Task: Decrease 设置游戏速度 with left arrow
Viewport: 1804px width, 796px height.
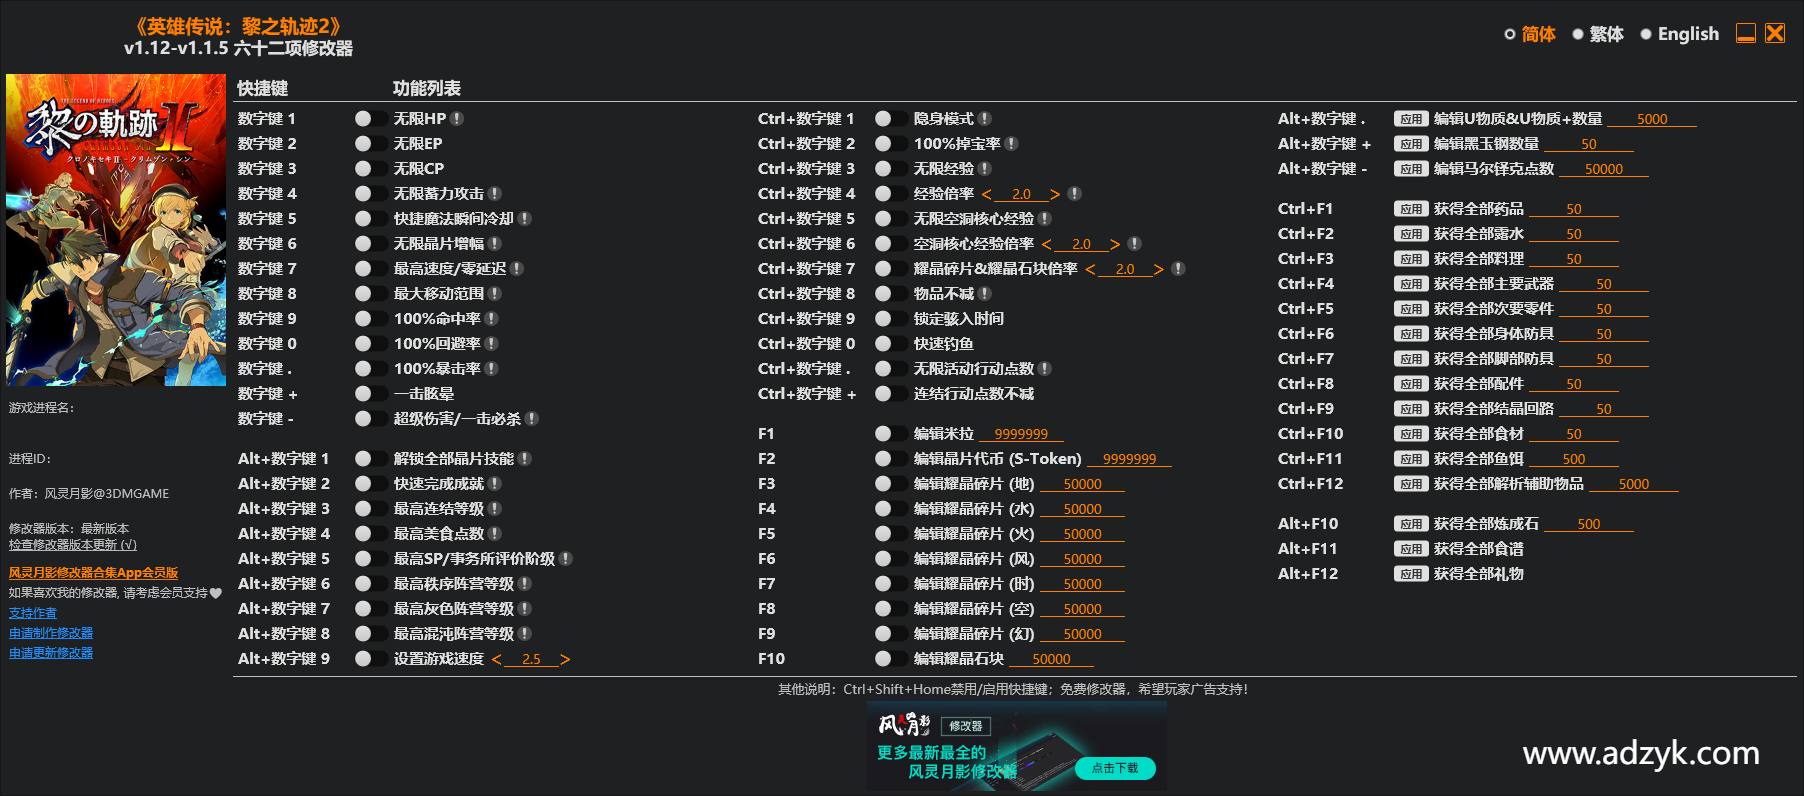Action: 497,659
